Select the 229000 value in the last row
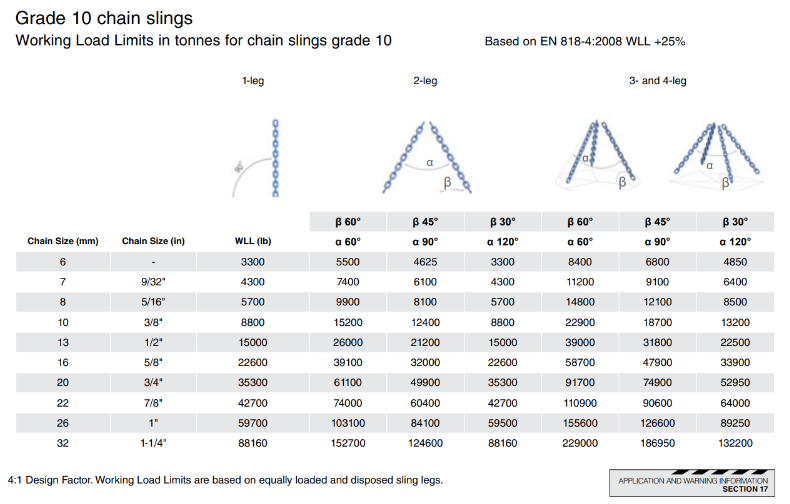The height and width of the screenshot is (504, 790). 580,441
